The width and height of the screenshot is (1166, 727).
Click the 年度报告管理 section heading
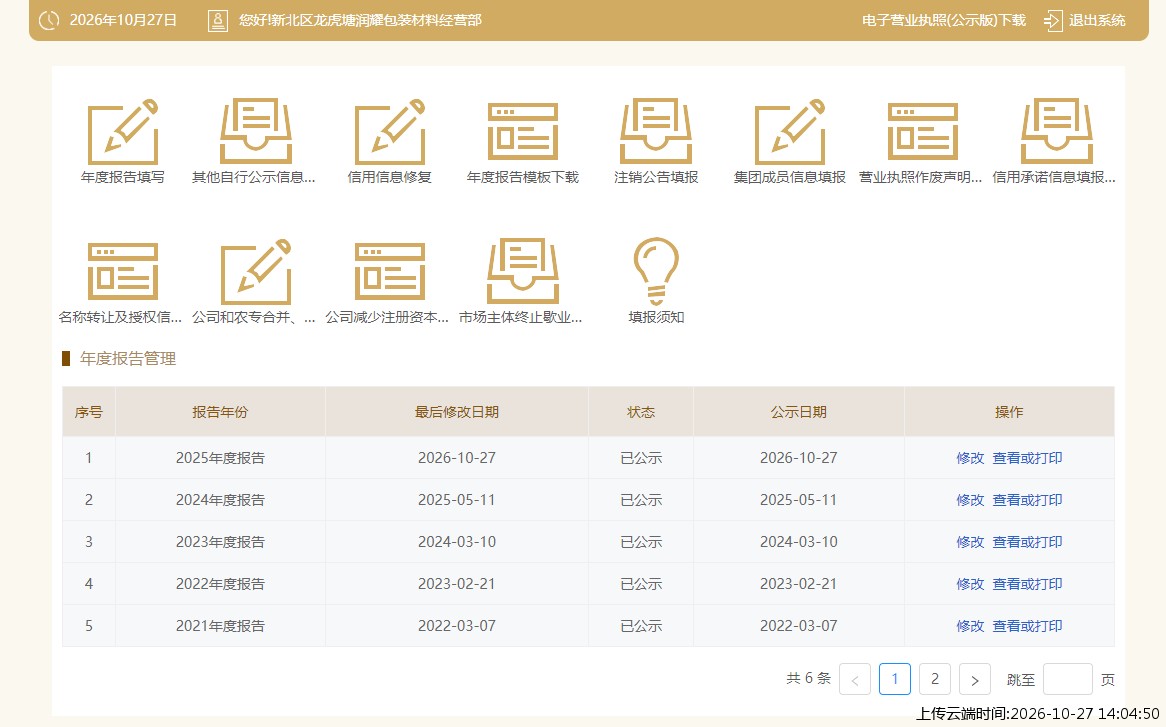click(x=128, y=358)
